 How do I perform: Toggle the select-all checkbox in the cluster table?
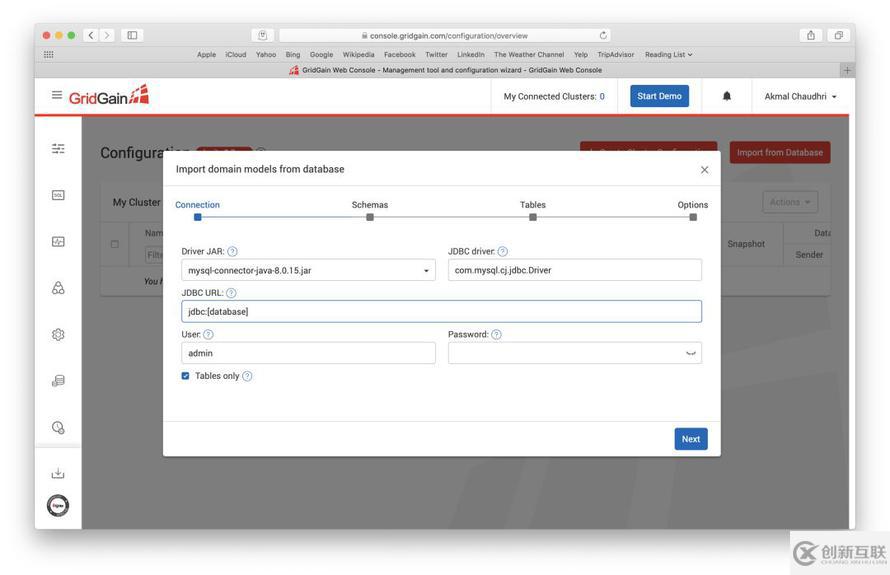[x=115, y=244]
